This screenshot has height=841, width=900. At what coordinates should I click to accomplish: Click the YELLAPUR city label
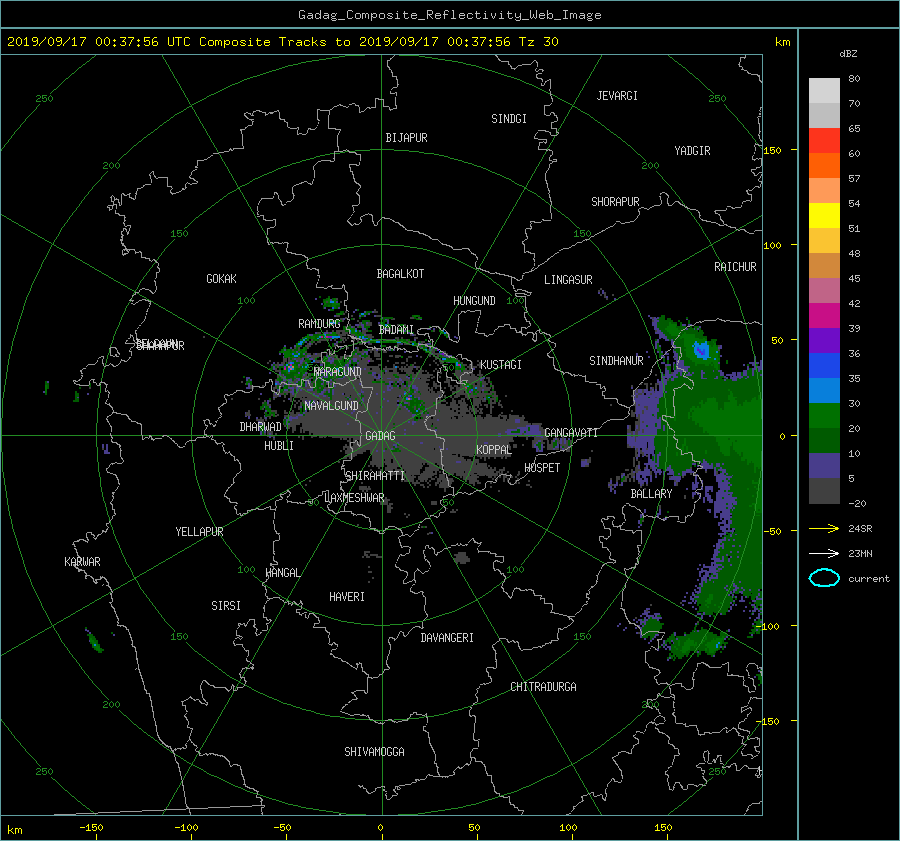click(199, 532)
